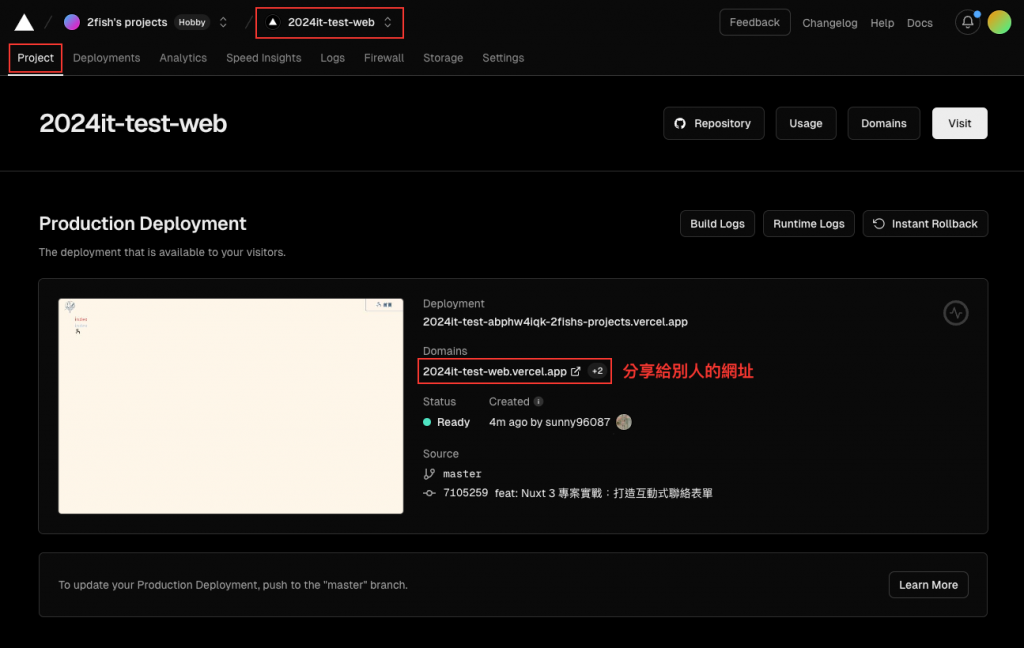Open 2fish's projects team avatar

click(72, 22)
